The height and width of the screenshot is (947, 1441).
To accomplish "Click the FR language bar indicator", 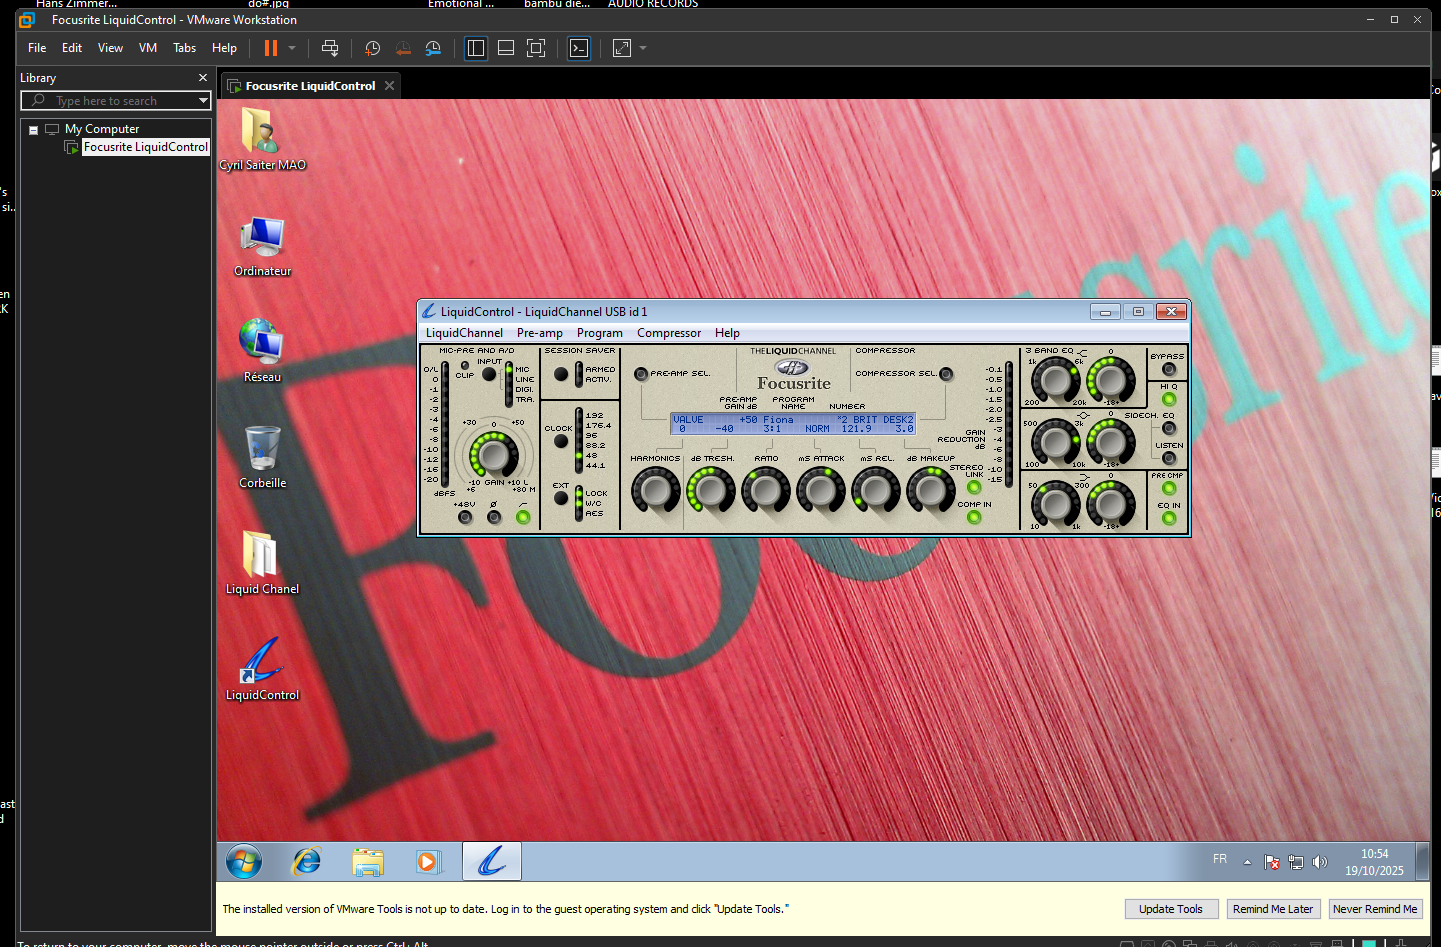I will 1220,859.
